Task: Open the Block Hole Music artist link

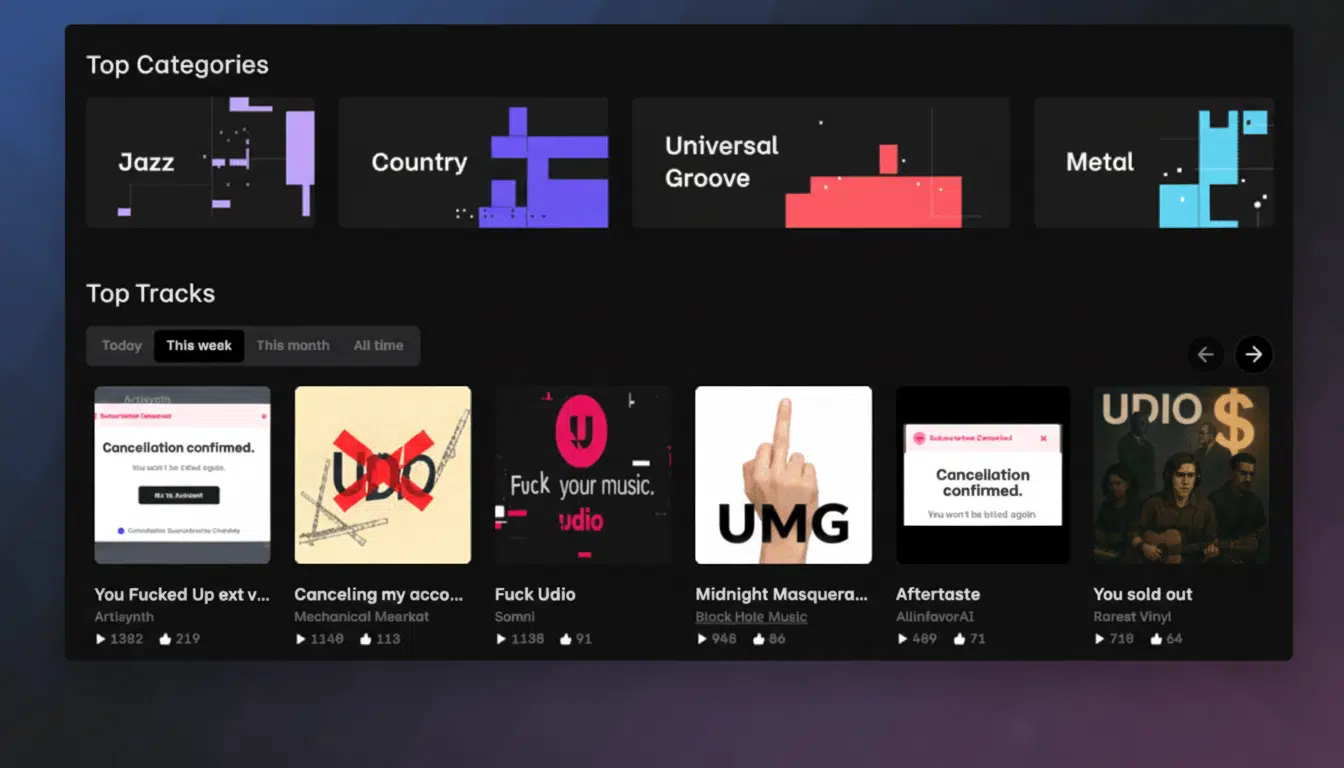Action: (x=751, y=617)
